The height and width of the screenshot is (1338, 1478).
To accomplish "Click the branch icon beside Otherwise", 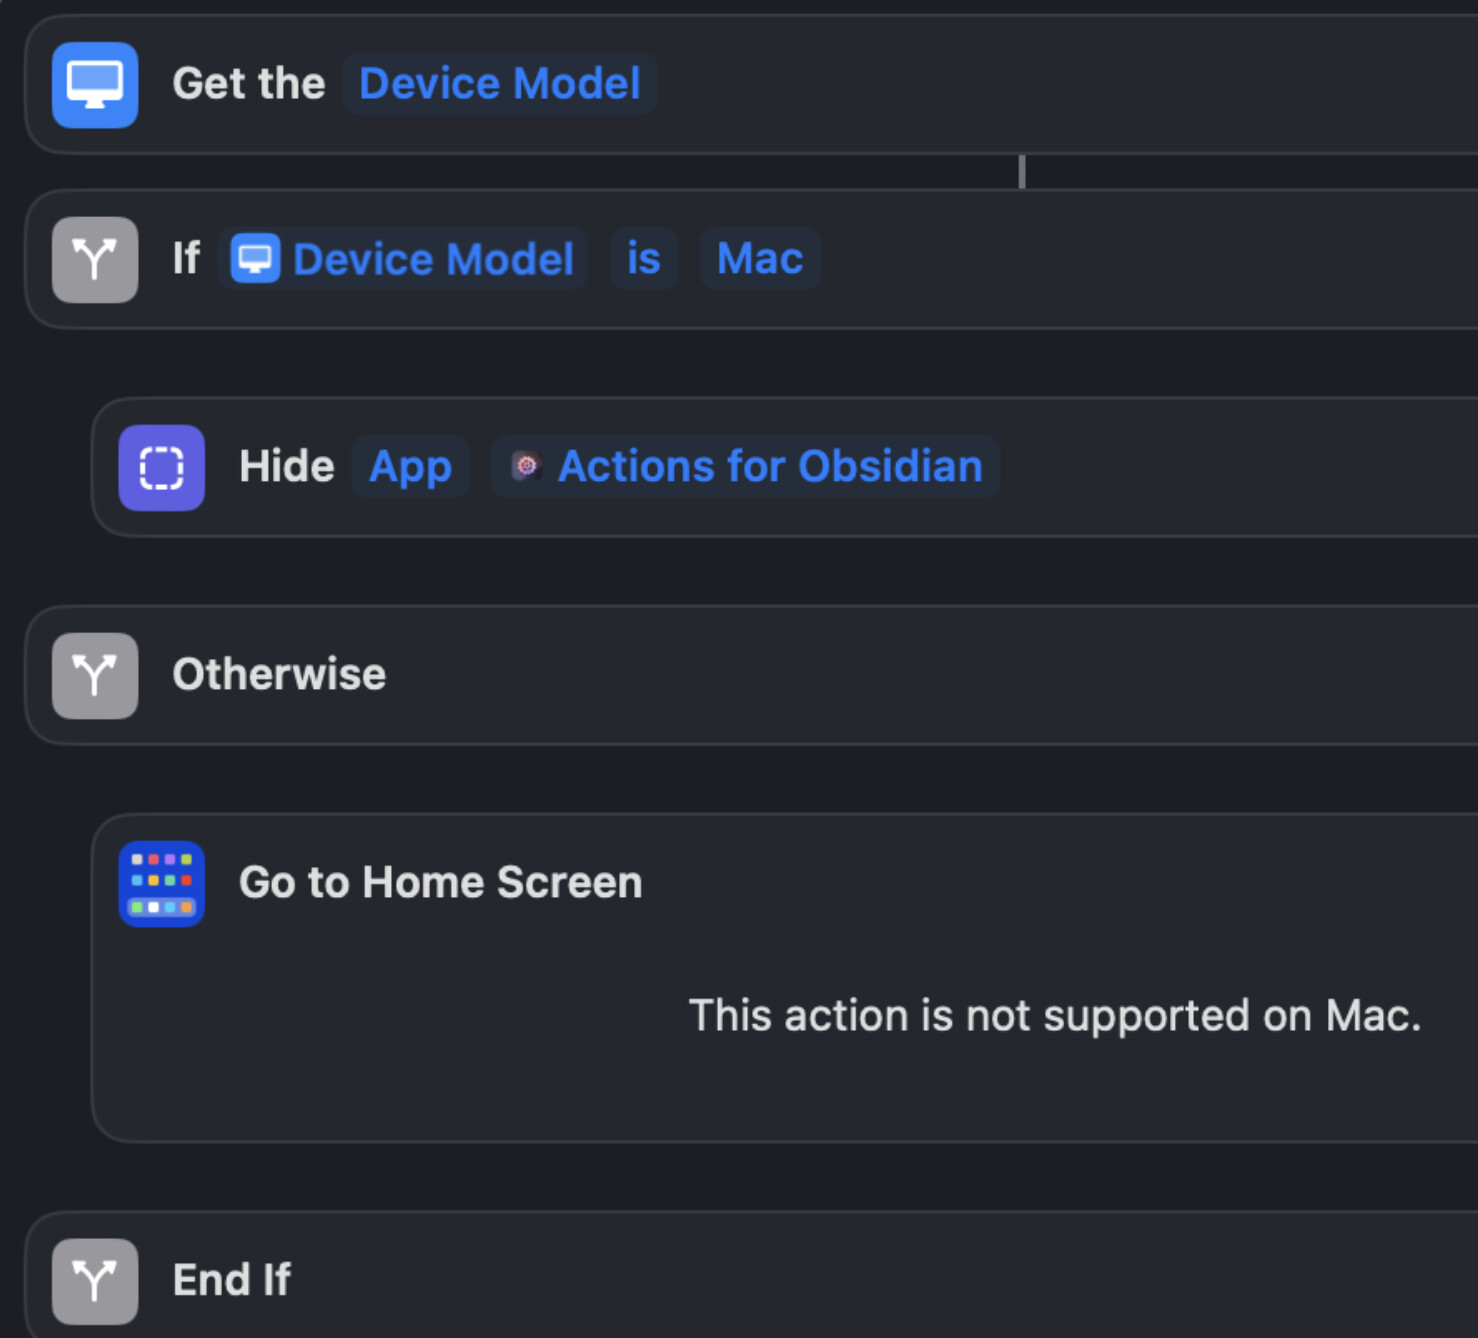I will coord(95,676).
